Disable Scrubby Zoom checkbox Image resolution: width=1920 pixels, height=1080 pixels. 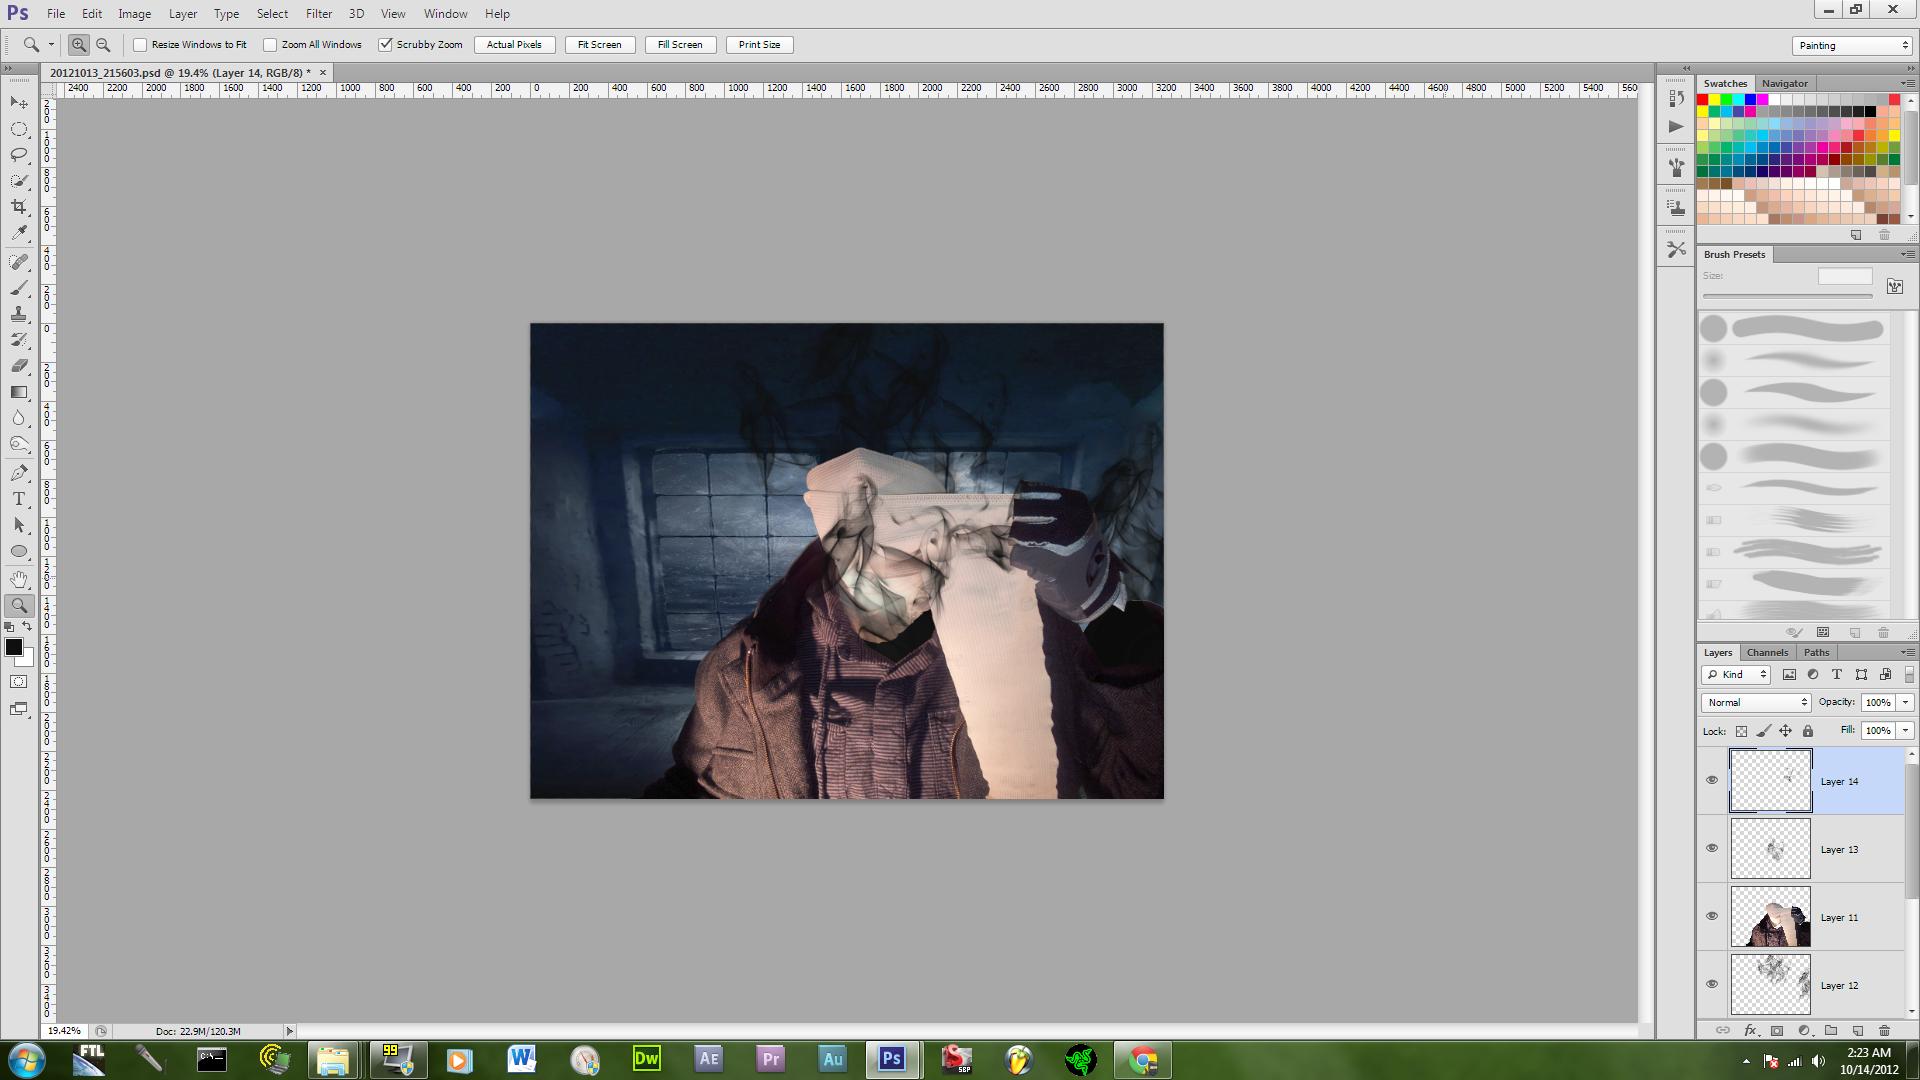(385, 45)
